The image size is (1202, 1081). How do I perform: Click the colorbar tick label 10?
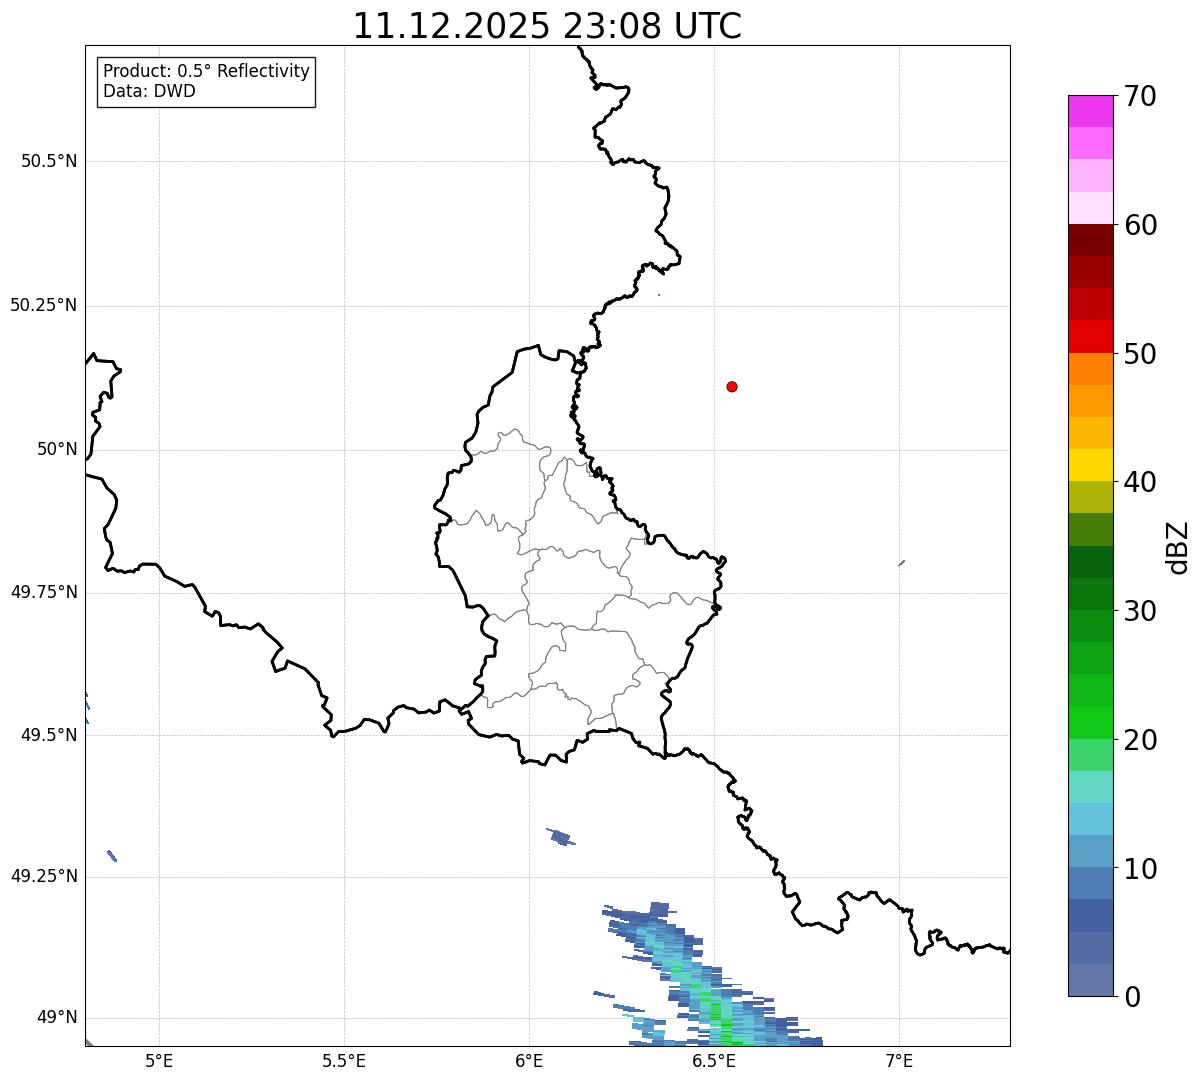1140,868
